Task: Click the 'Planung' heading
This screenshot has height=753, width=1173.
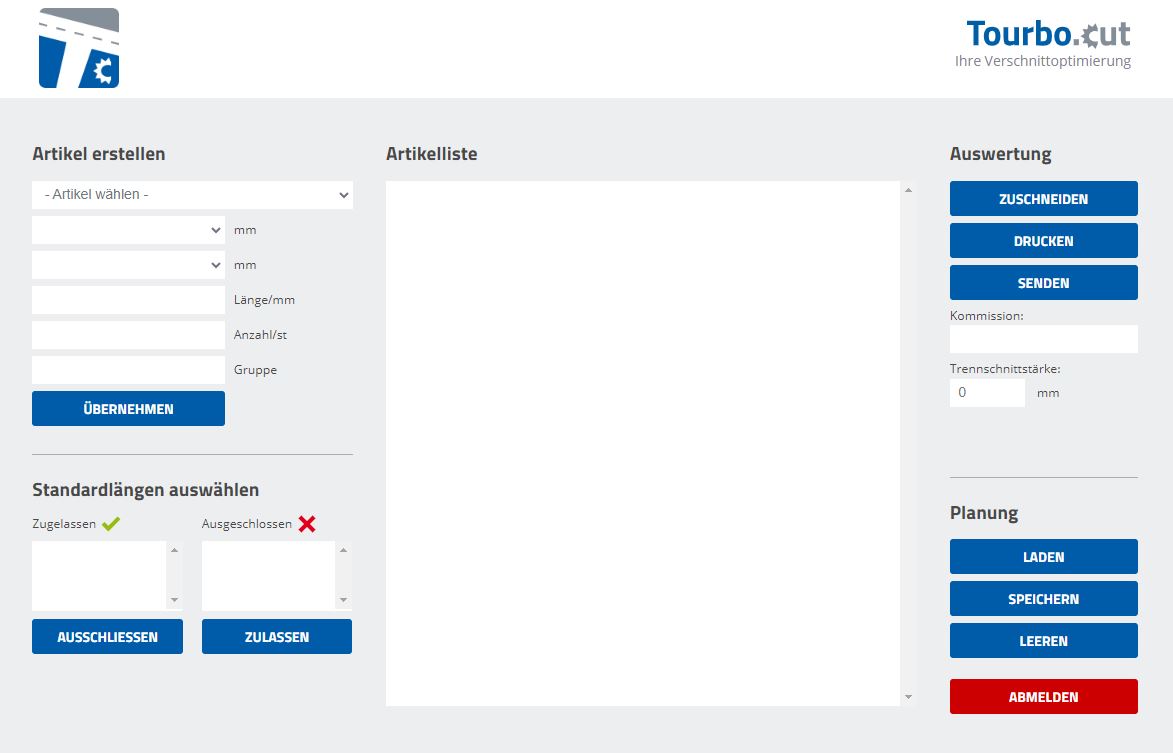Action: click(984, 513)
